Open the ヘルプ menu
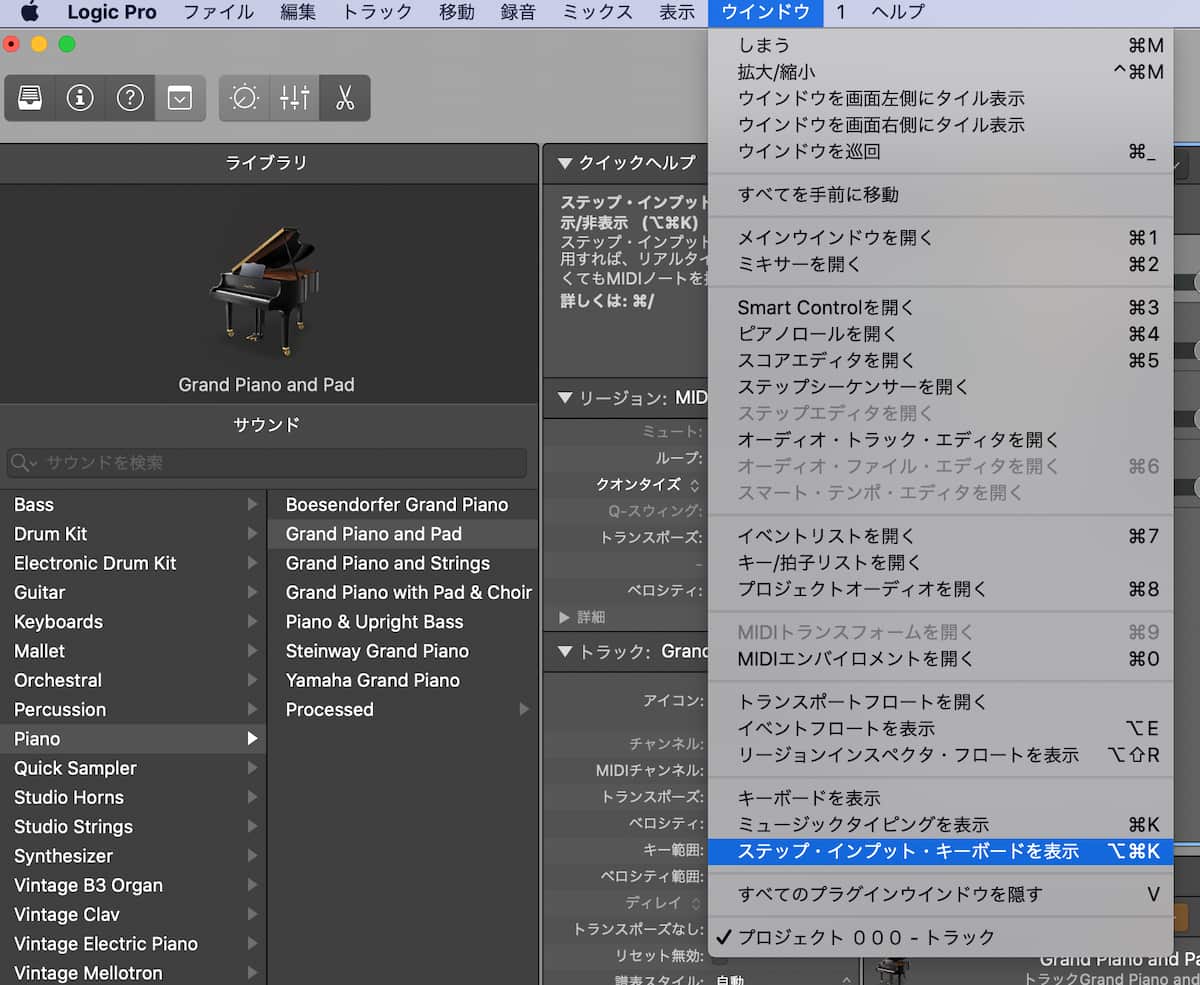The image size is (1200, 985). tap(898, 12)
